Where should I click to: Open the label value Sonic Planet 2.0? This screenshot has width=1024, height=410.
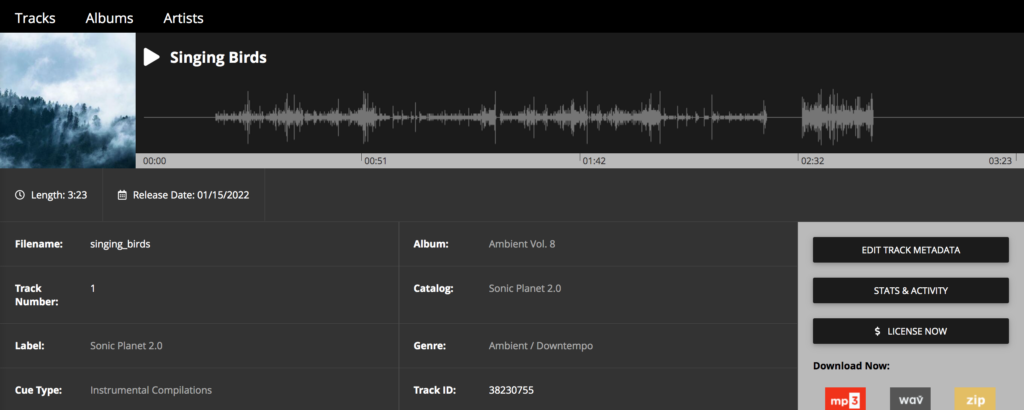coord(127,346)
